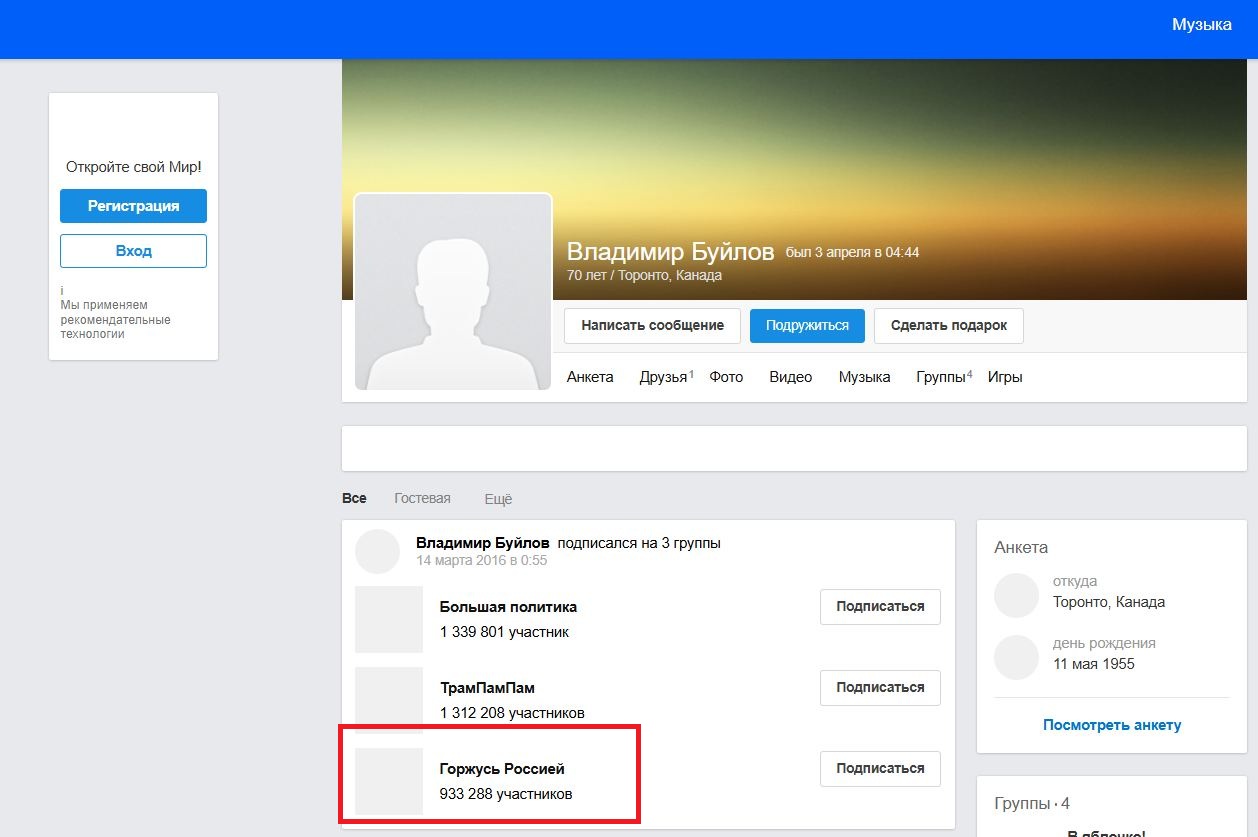Click the small avatar beside the feed post

378,552
